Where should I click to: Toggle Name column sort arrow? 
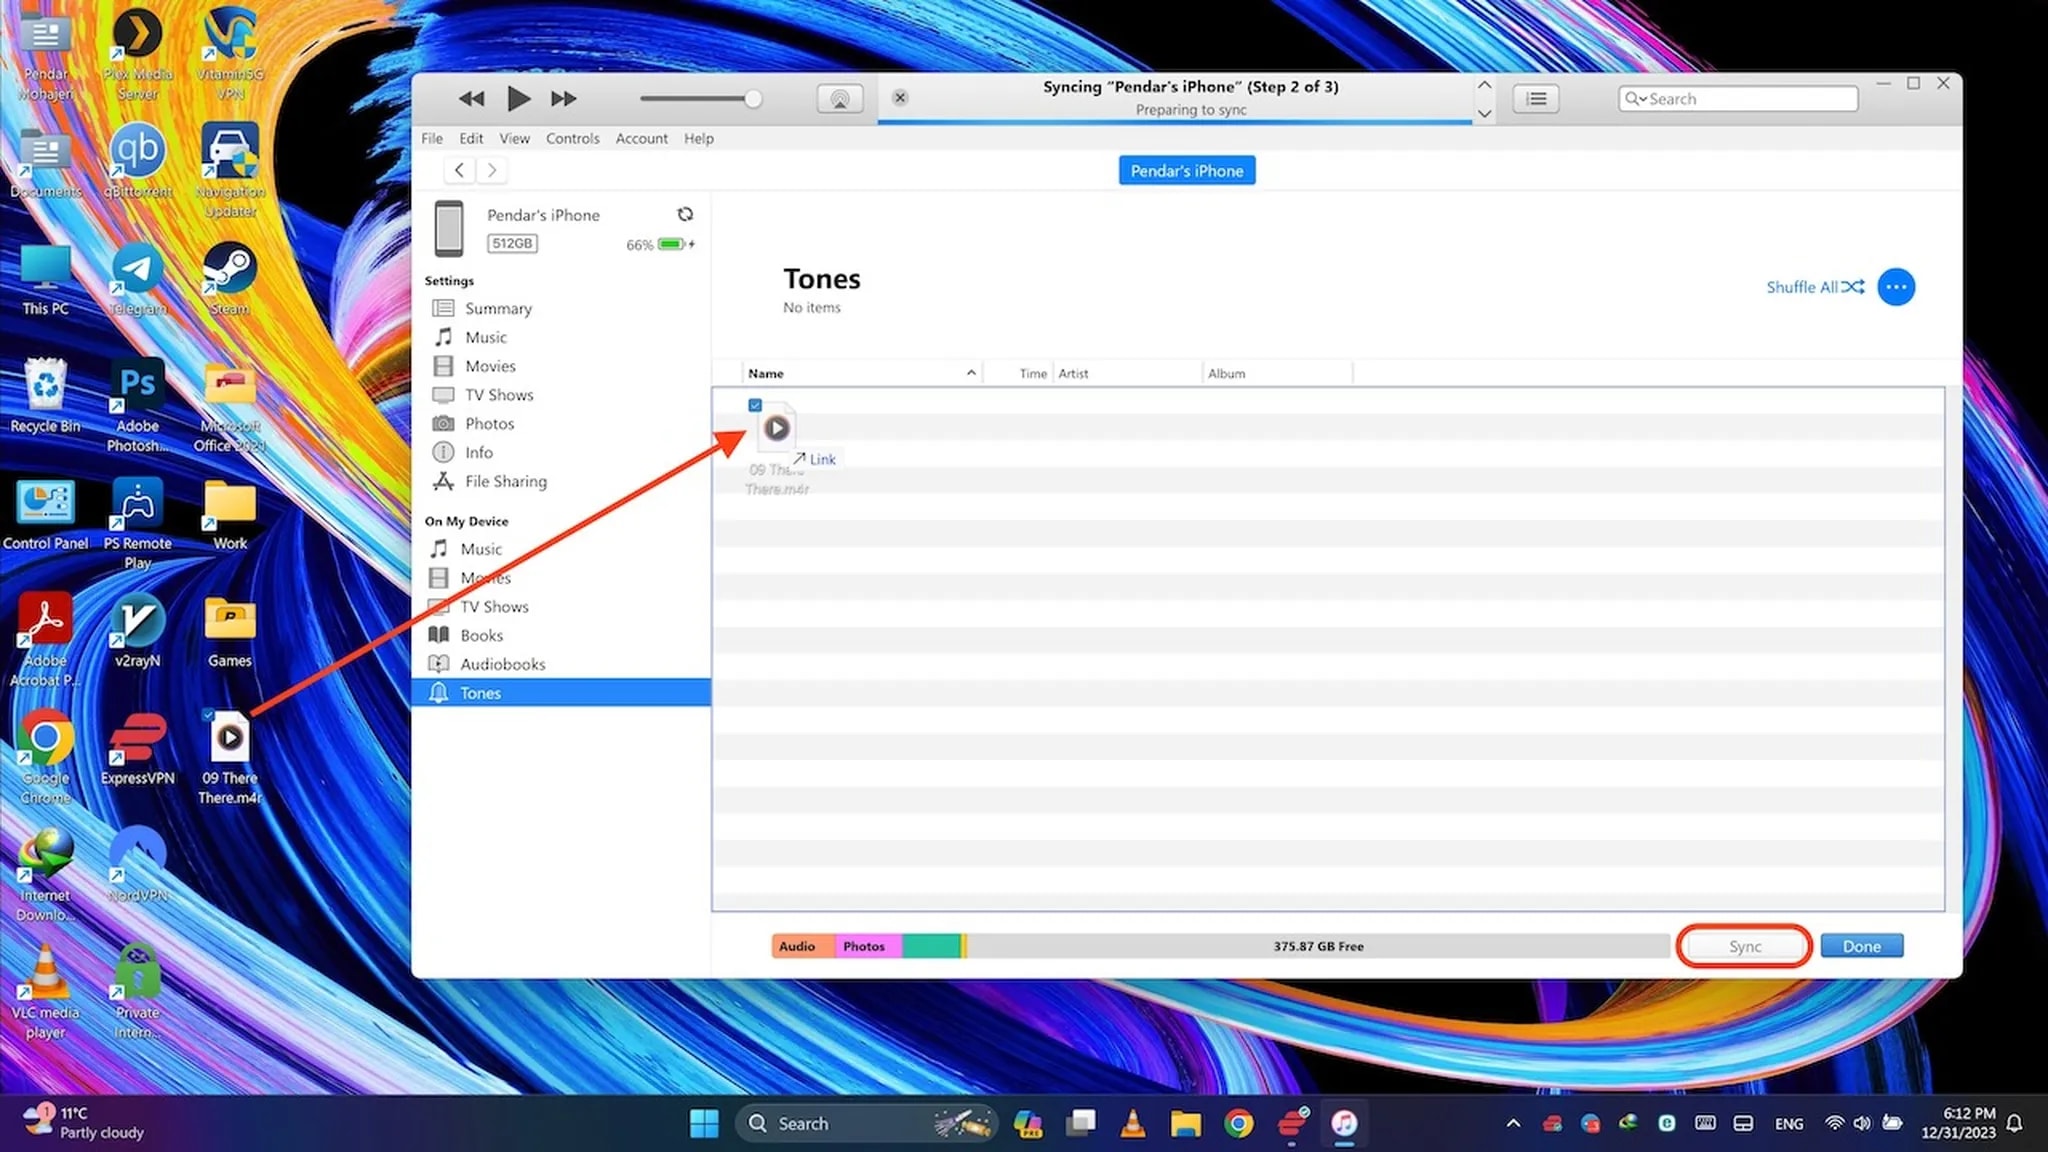click(970, 373)
